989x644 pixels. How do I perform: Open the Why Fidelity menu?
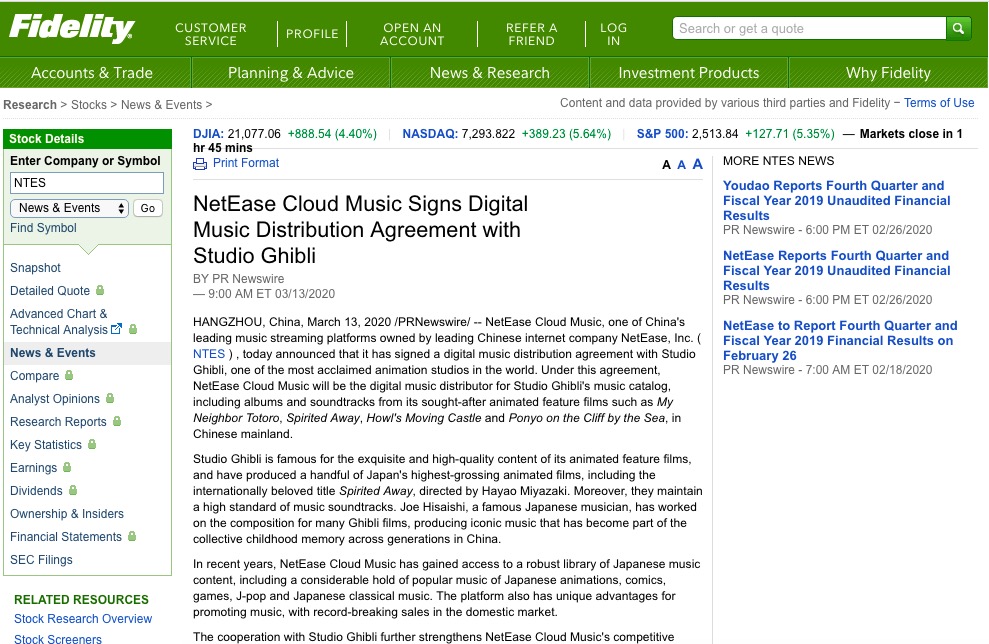tap(888, 73)
